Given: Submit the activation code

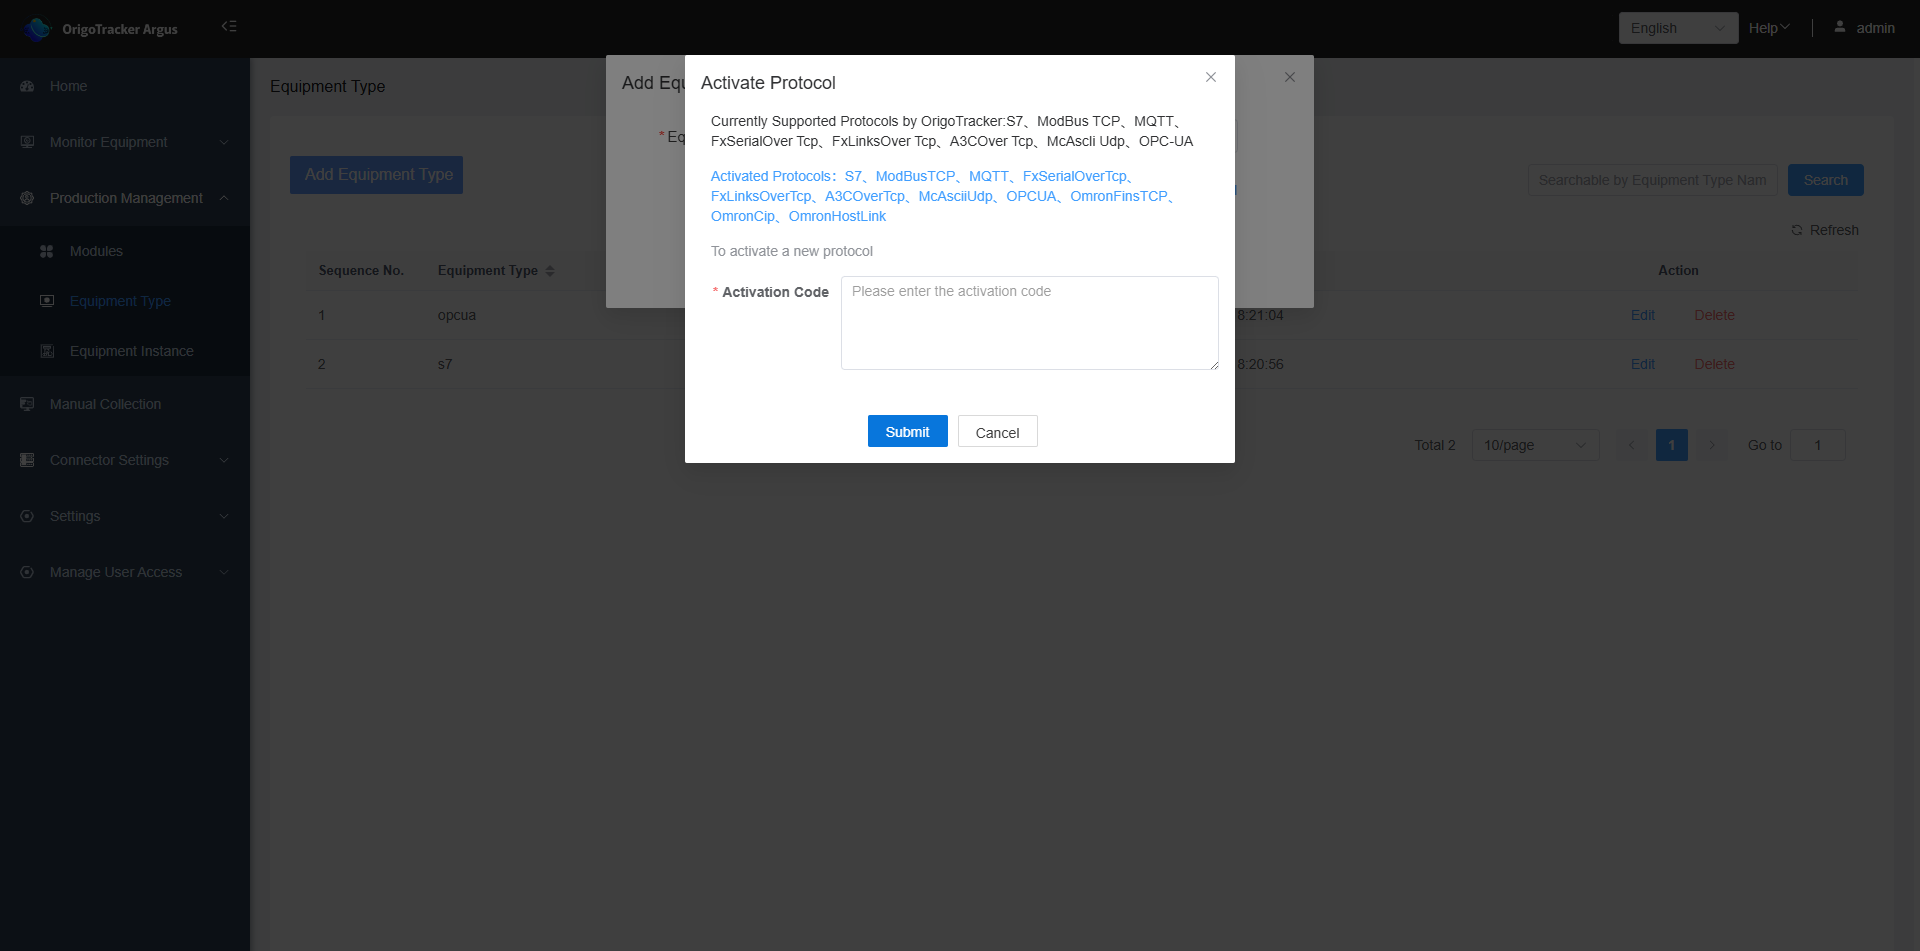Looking at the screenshot, I should (x=907, y=432).
